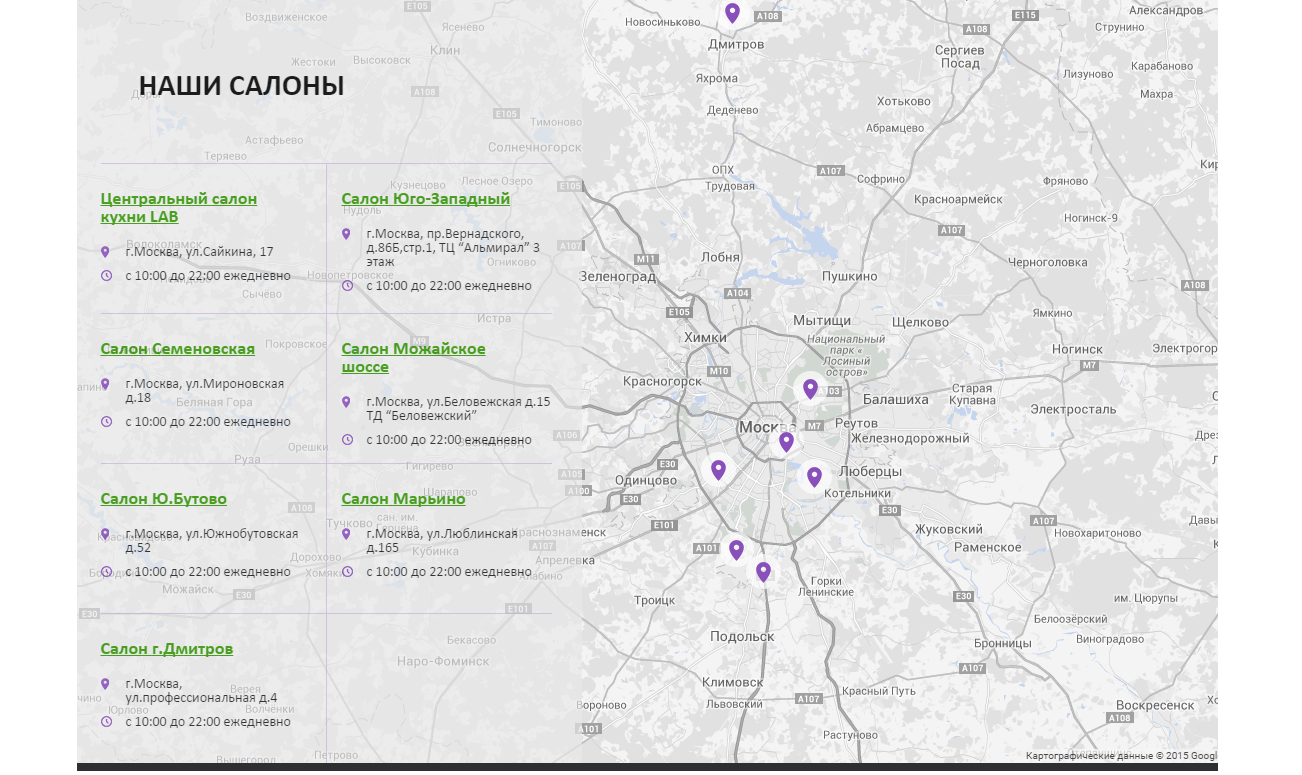Select map marker right beside Москва label
This screenshot has height=775, width=1302.
click(786, 442)
